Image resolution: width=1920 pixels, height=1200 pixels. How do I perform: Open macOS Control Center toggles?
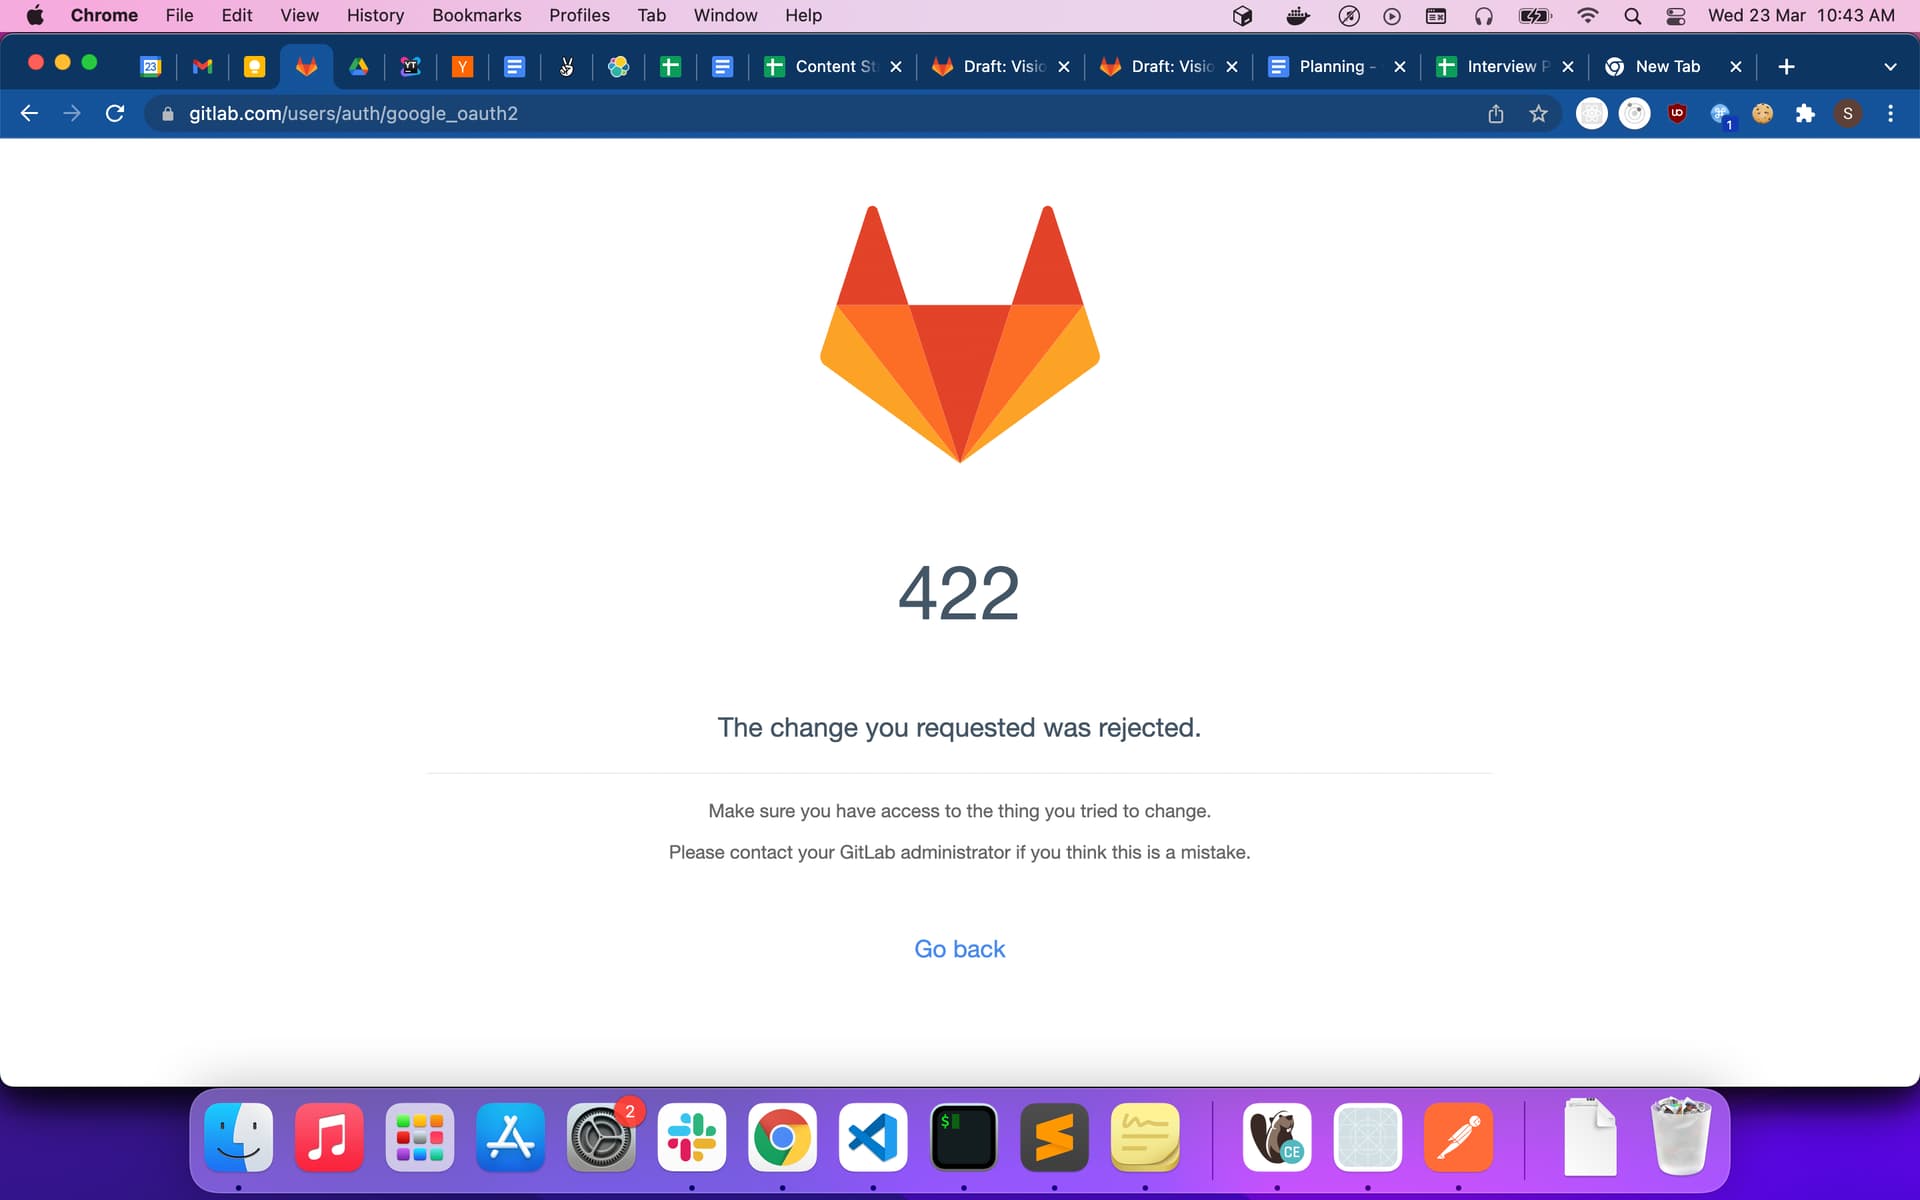coord(1676,15)
